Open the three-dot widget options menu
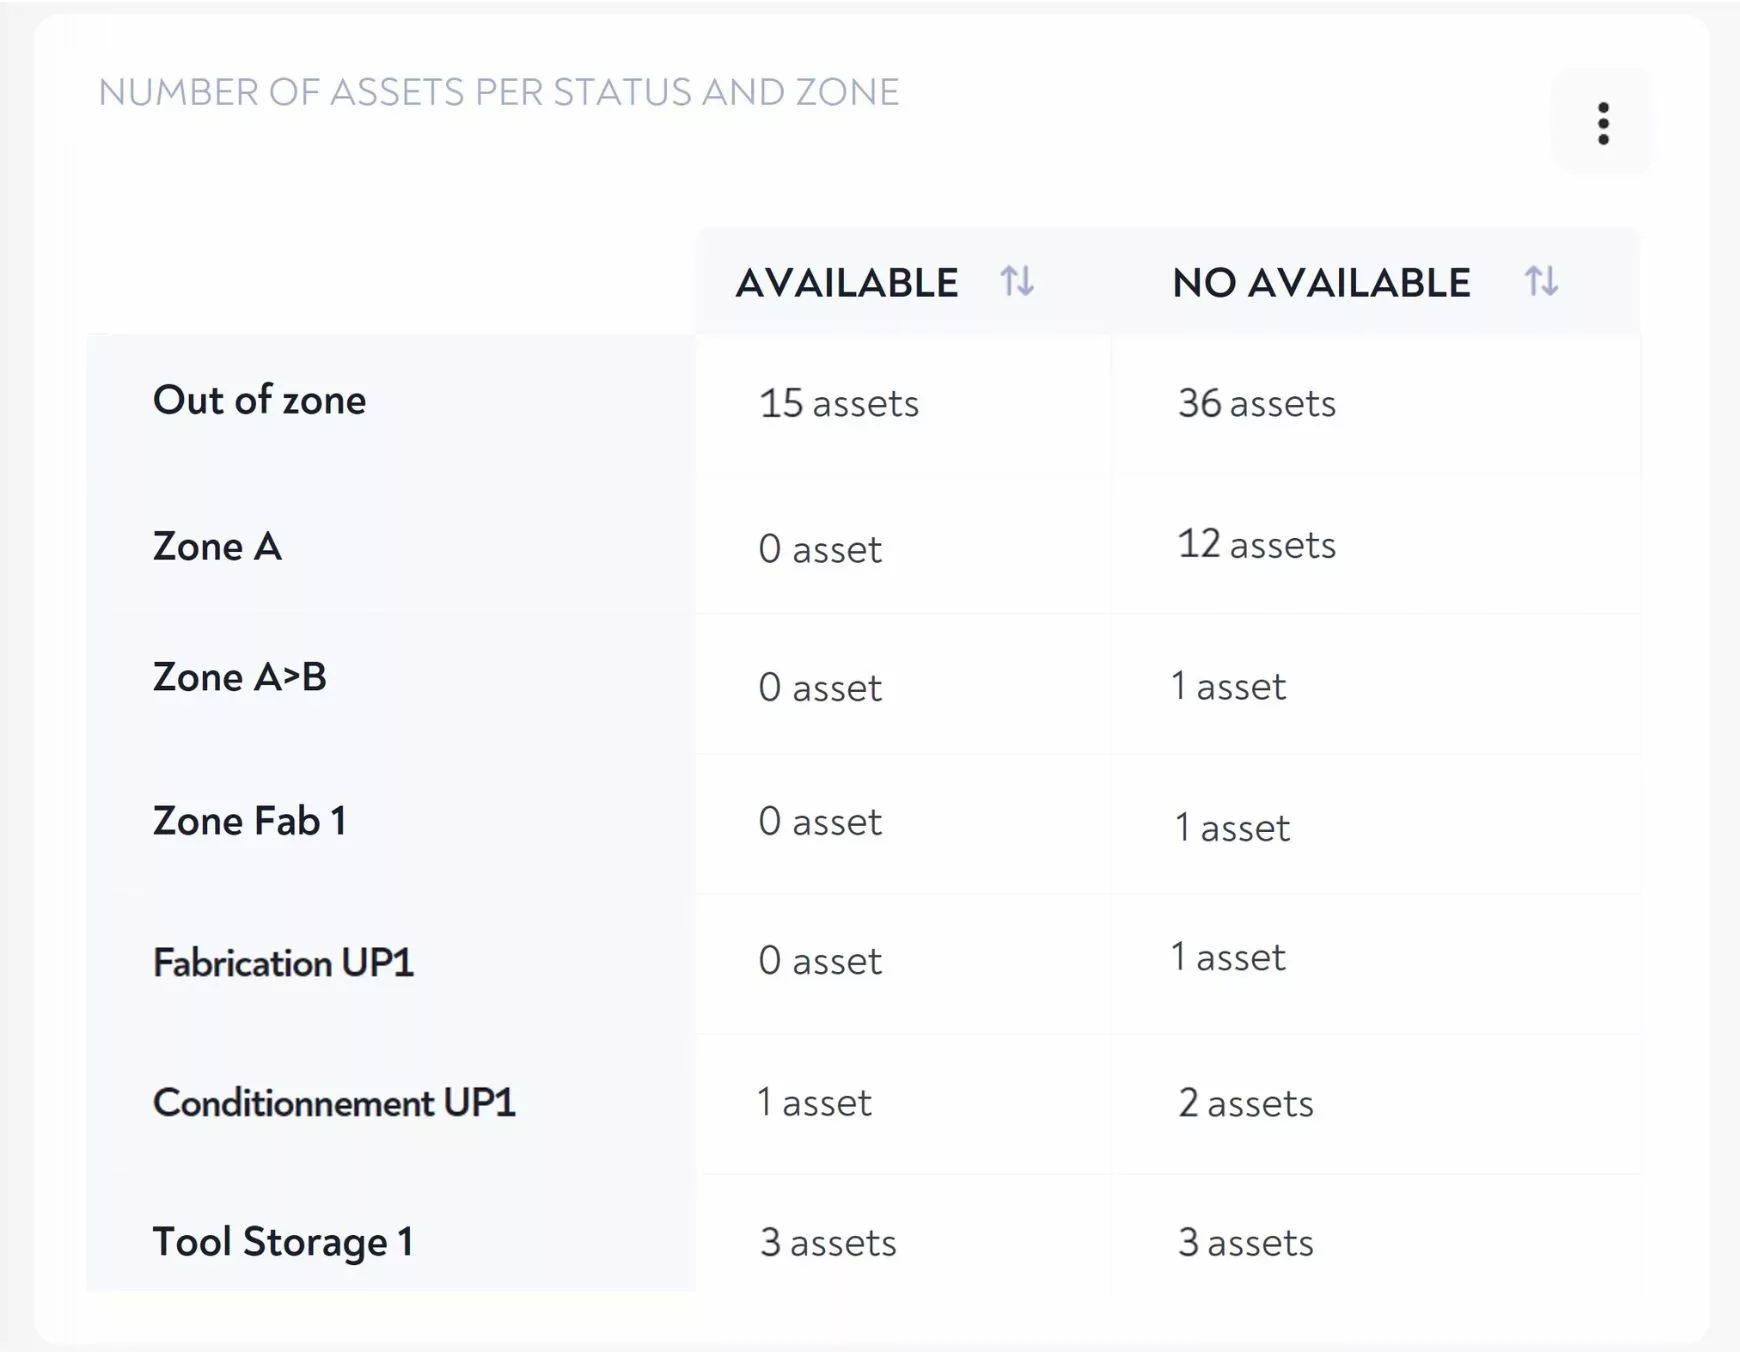Image resolution: width=1740 pixels, height=1352 pixels. pyautogui.click(x=1602, y=123)
